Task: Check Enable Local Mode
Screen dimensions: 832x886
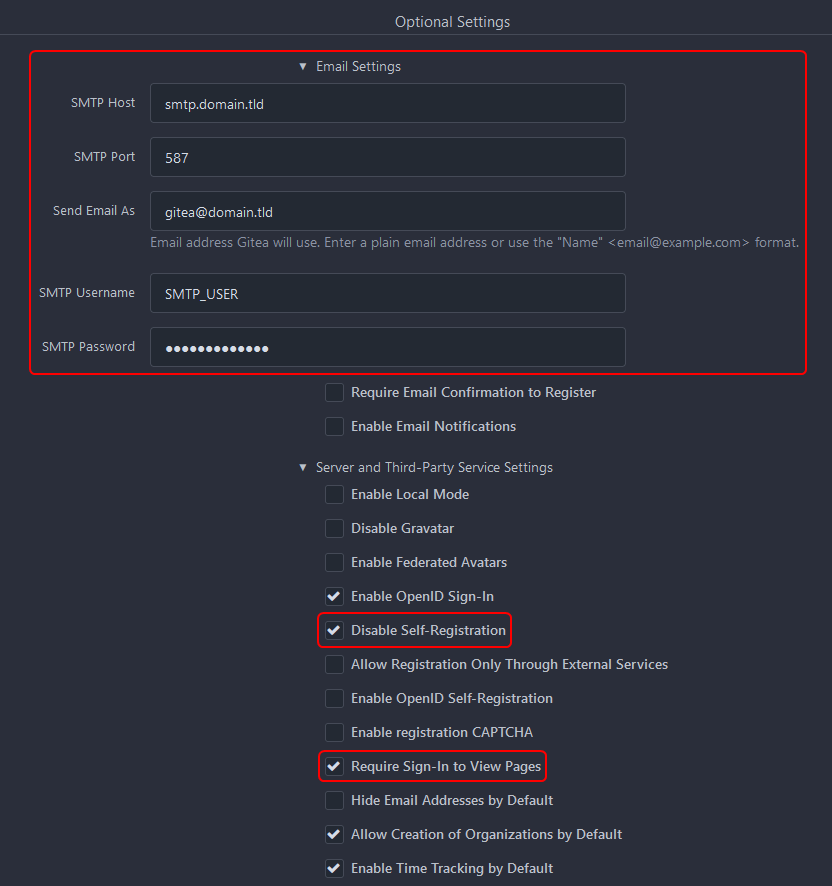Action: coord(334,494)
